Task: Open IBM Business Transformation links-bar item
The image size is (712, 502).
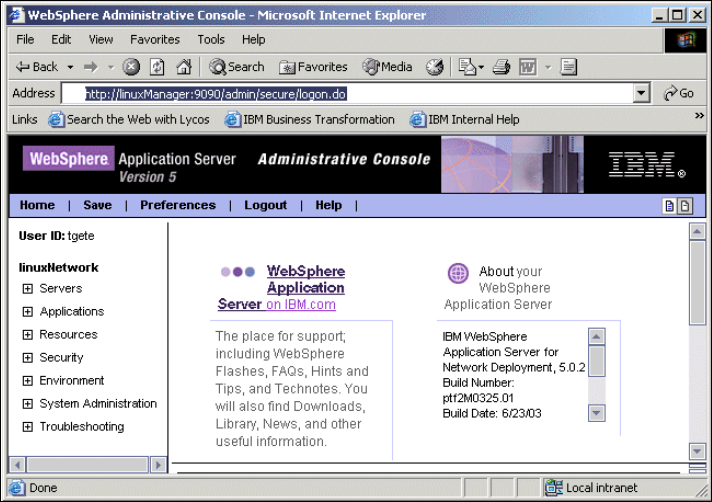Action: [310, 119]
